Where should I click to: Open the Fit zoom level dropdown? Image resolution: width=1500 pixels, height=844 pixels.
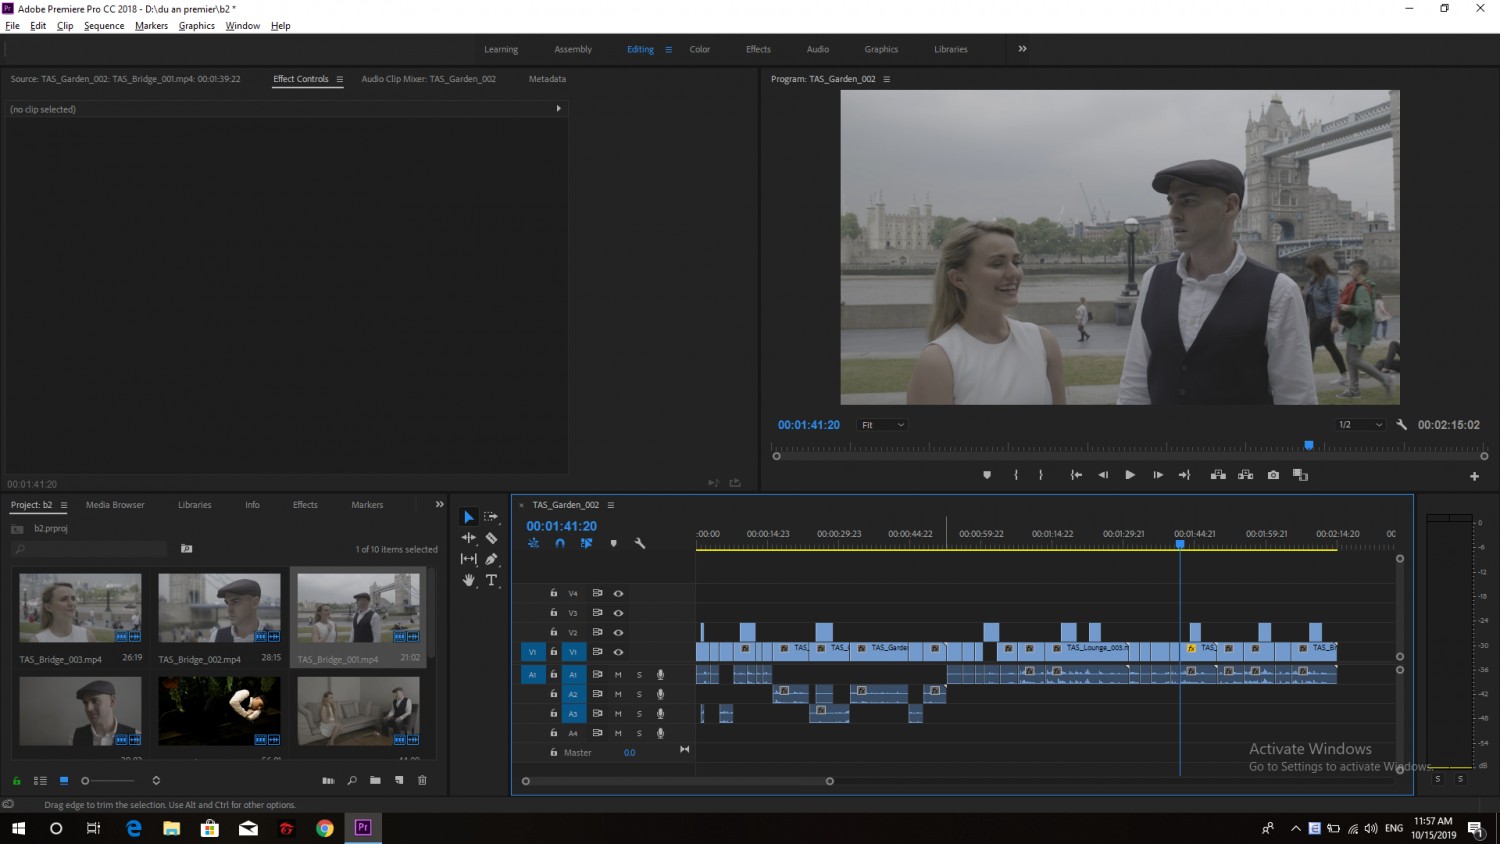pyautogui.click(x=882, y=425)
